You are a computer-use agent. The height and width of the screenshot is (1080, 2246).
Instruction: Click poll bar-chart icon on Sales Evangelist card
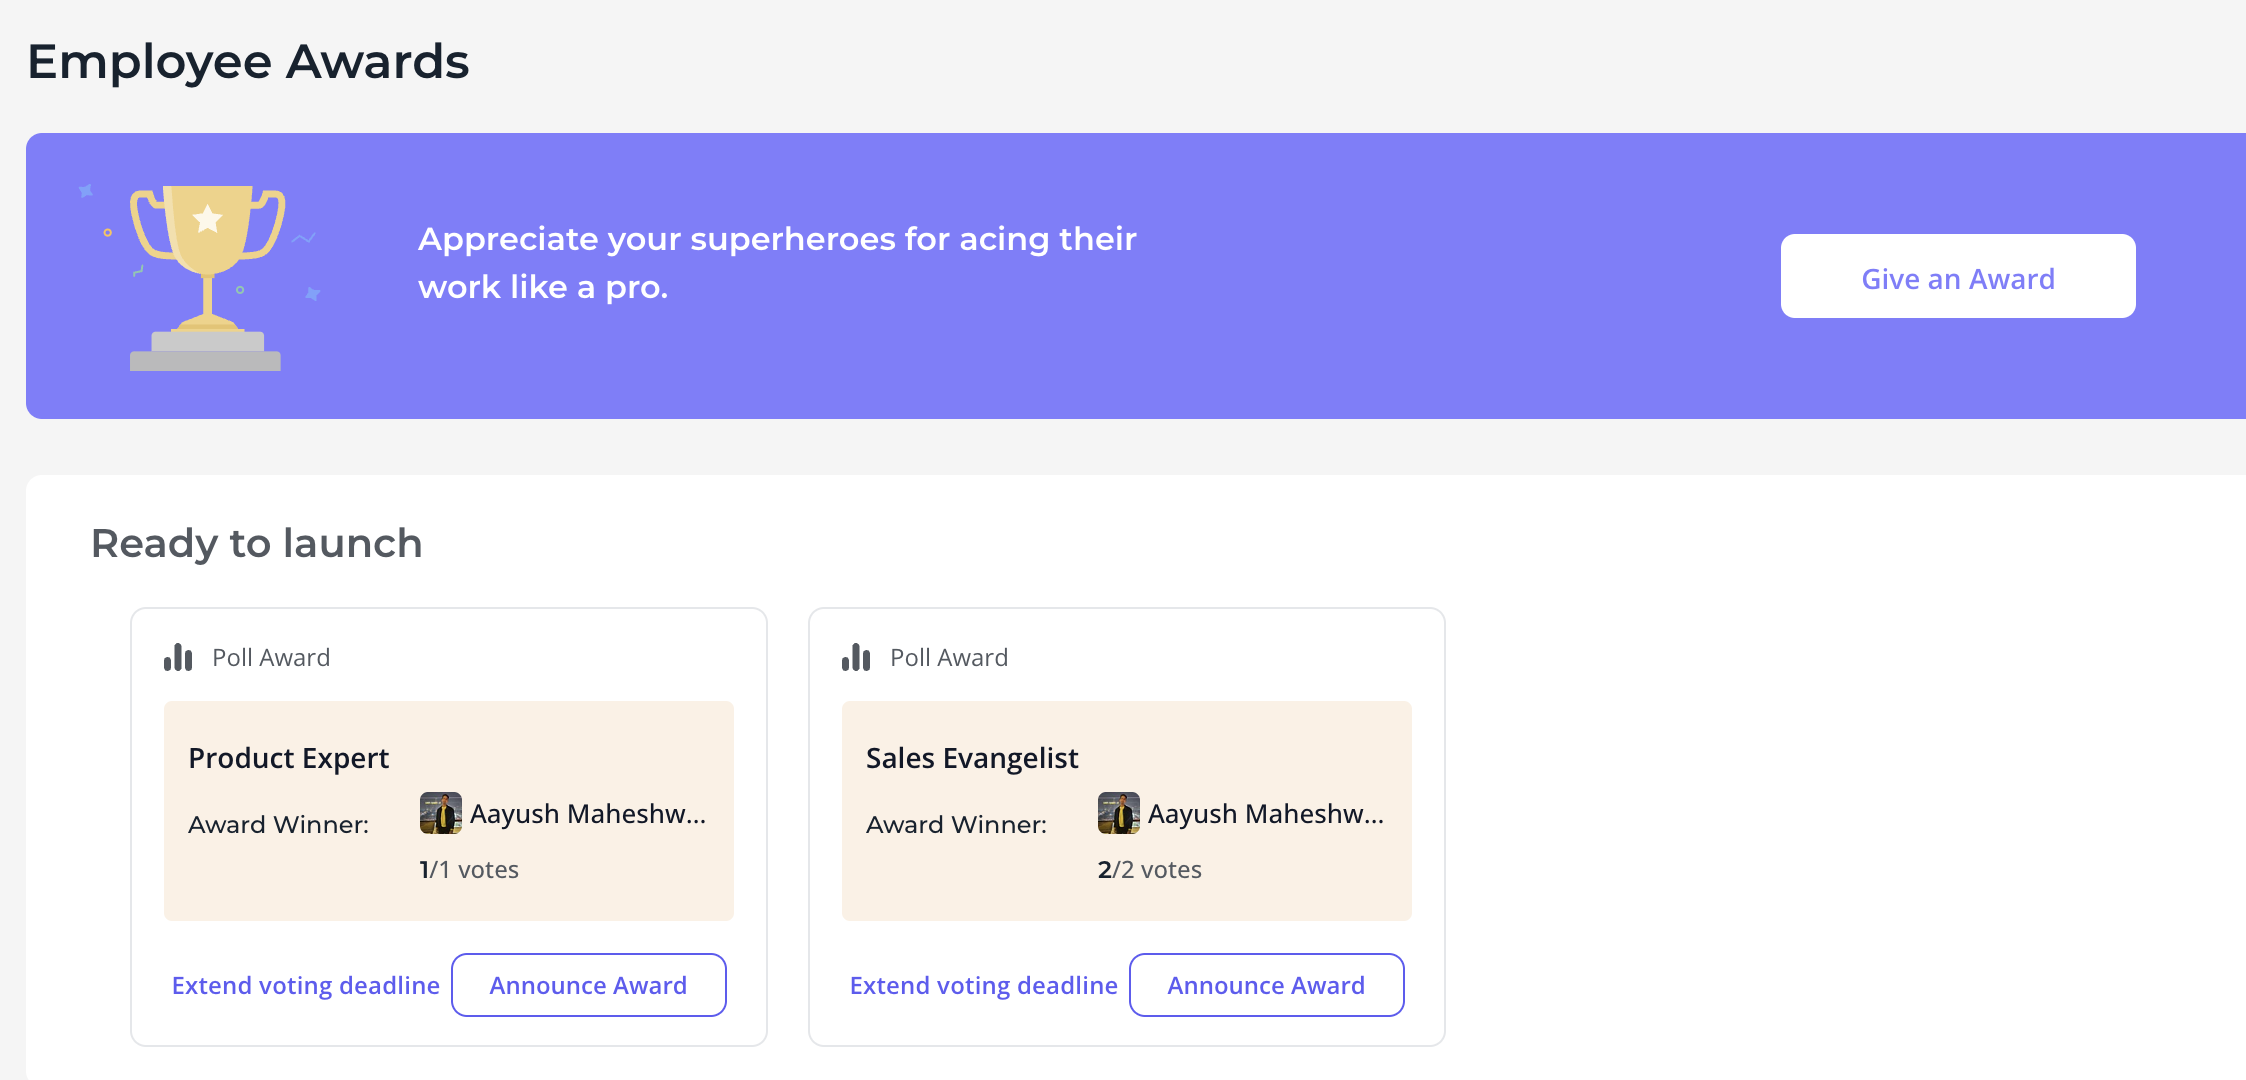click(x=856, y=657)
